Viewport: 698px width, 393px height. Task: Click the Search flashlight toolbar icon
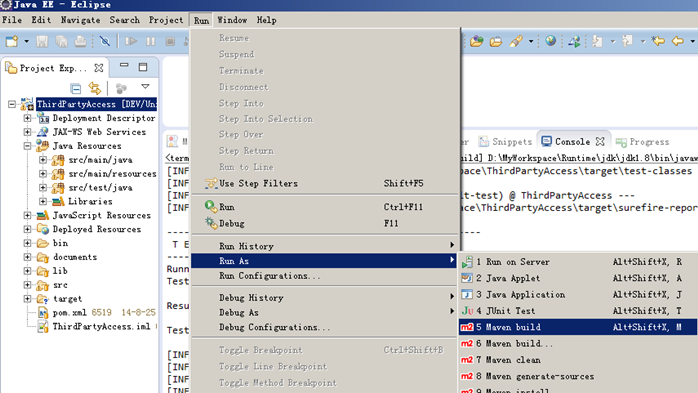click(515, 41)
